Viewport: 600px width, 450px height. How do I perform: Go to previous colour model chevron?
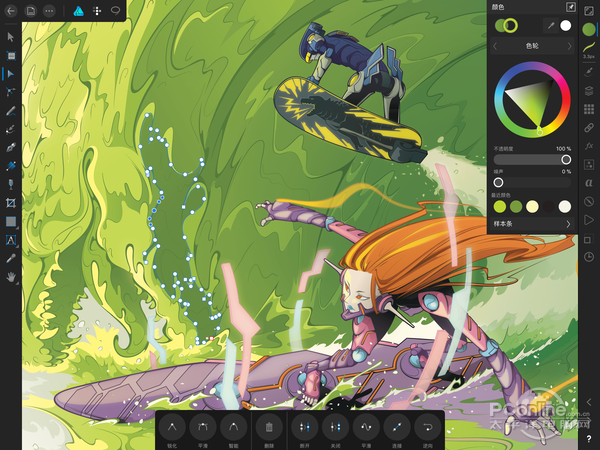495,46
